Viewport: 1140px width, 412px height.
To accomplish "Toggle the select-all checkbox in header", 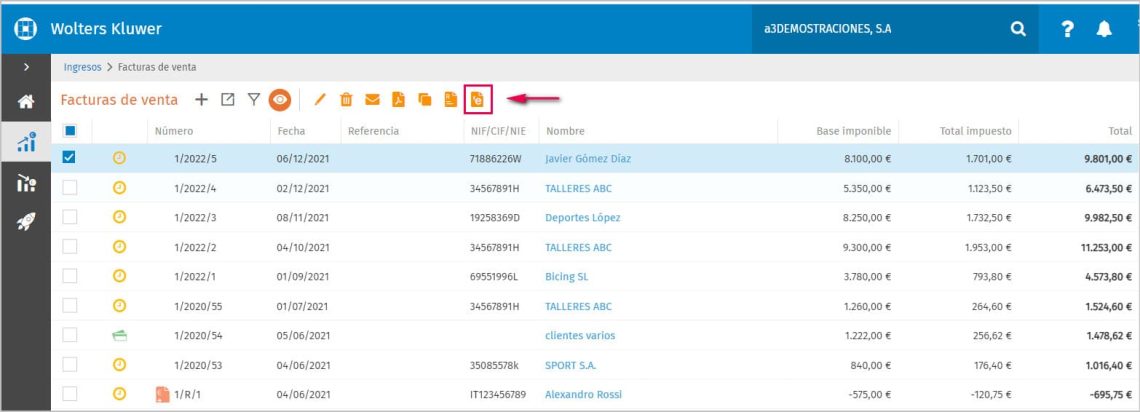I will click(x=70, y=131).
